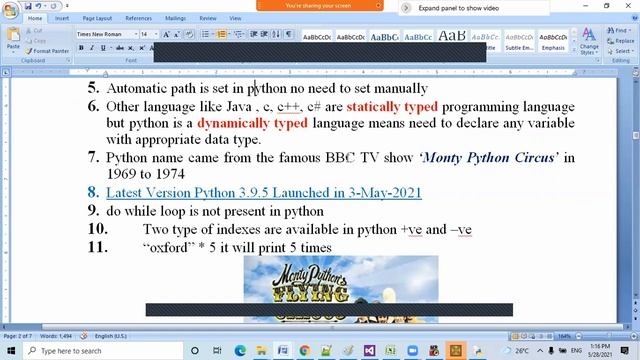Switch to the Page Layout tab
This screenshot has width=640, height=360.
(x=97, y=18)
